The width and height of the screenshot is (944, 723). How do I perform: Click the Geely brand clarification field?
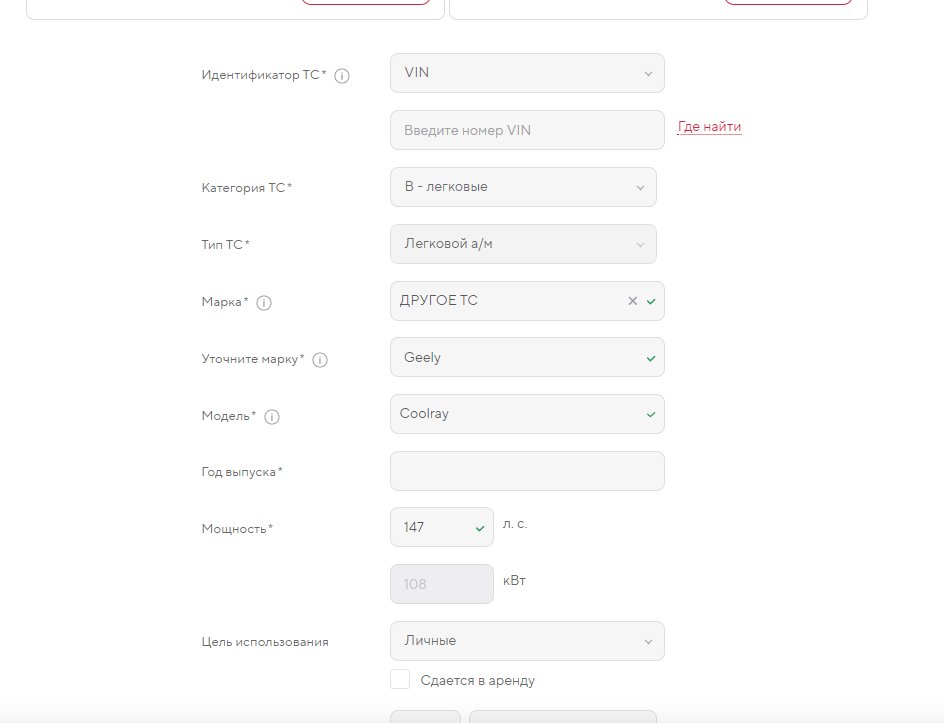click(527, 357)
